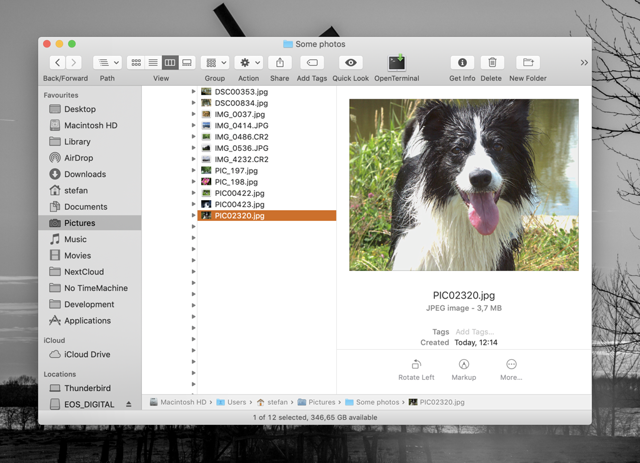Click Rotate Left in preview

point(416,370)
